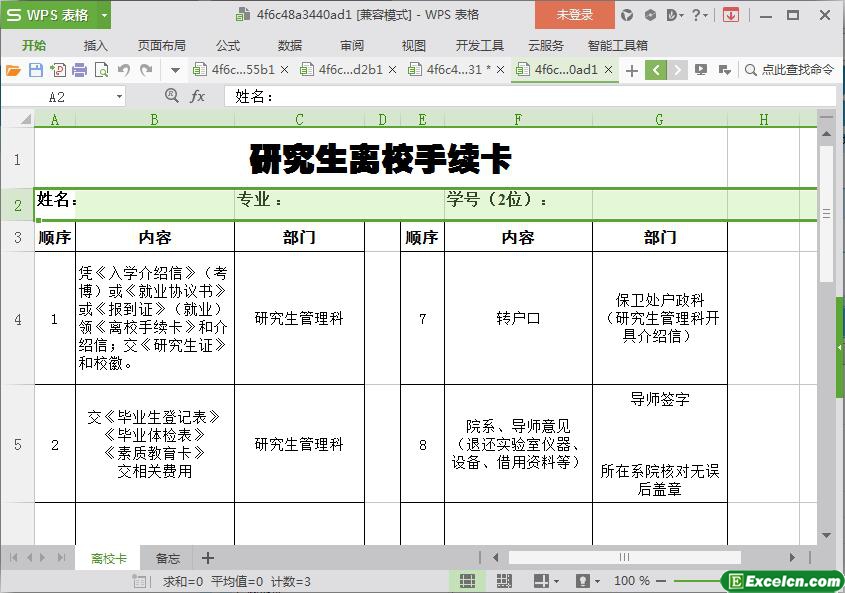Switch to page break preview in the status bar
The width and height of the screenshot is (845, 593).
pos(504,581)
